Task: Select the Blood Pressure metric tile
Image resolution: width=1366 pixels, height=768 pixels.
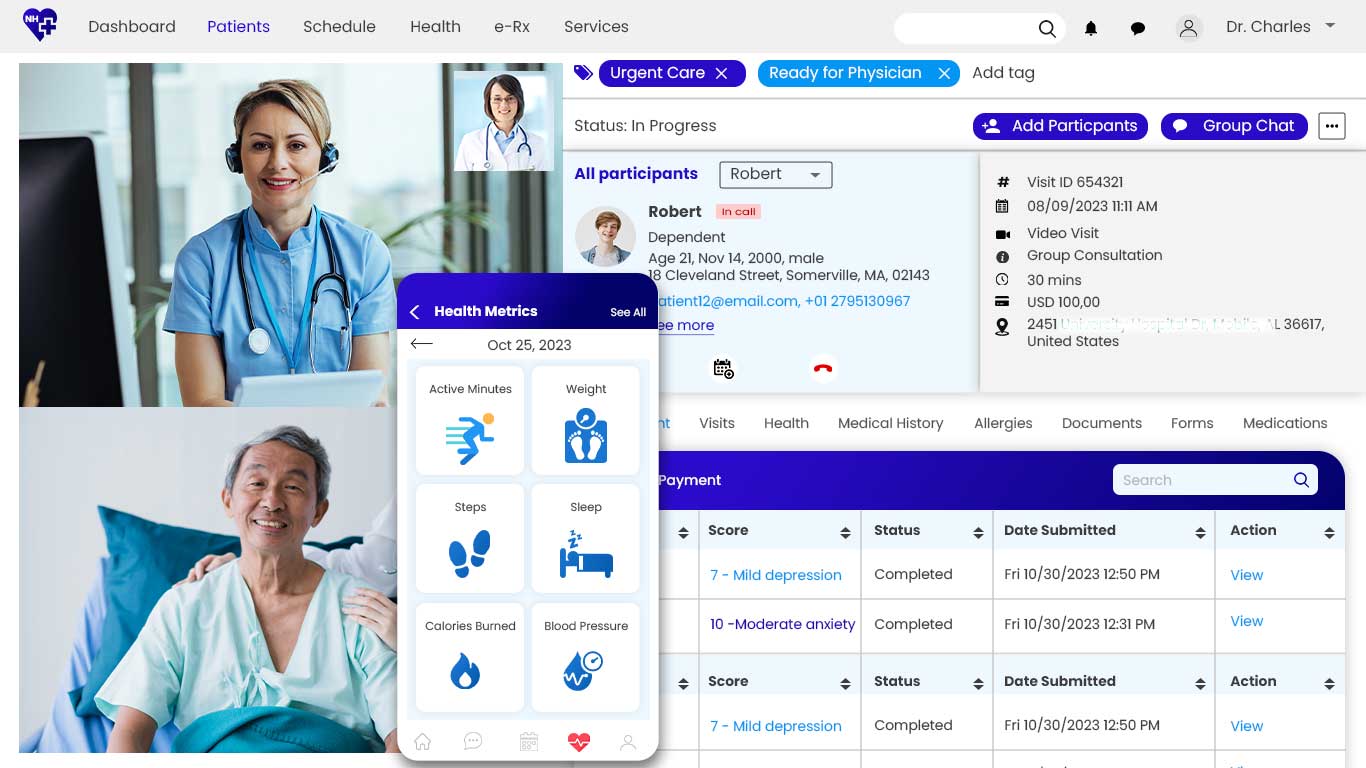Action: click(x=585, y=657)
